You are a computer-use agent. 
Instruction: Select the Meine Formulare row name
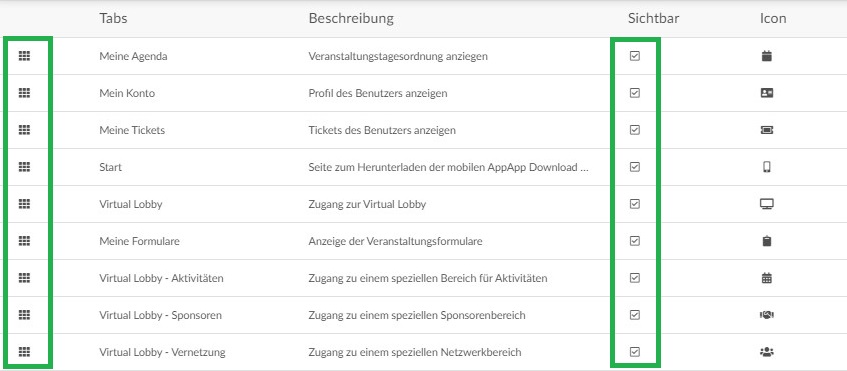point(139,241)
